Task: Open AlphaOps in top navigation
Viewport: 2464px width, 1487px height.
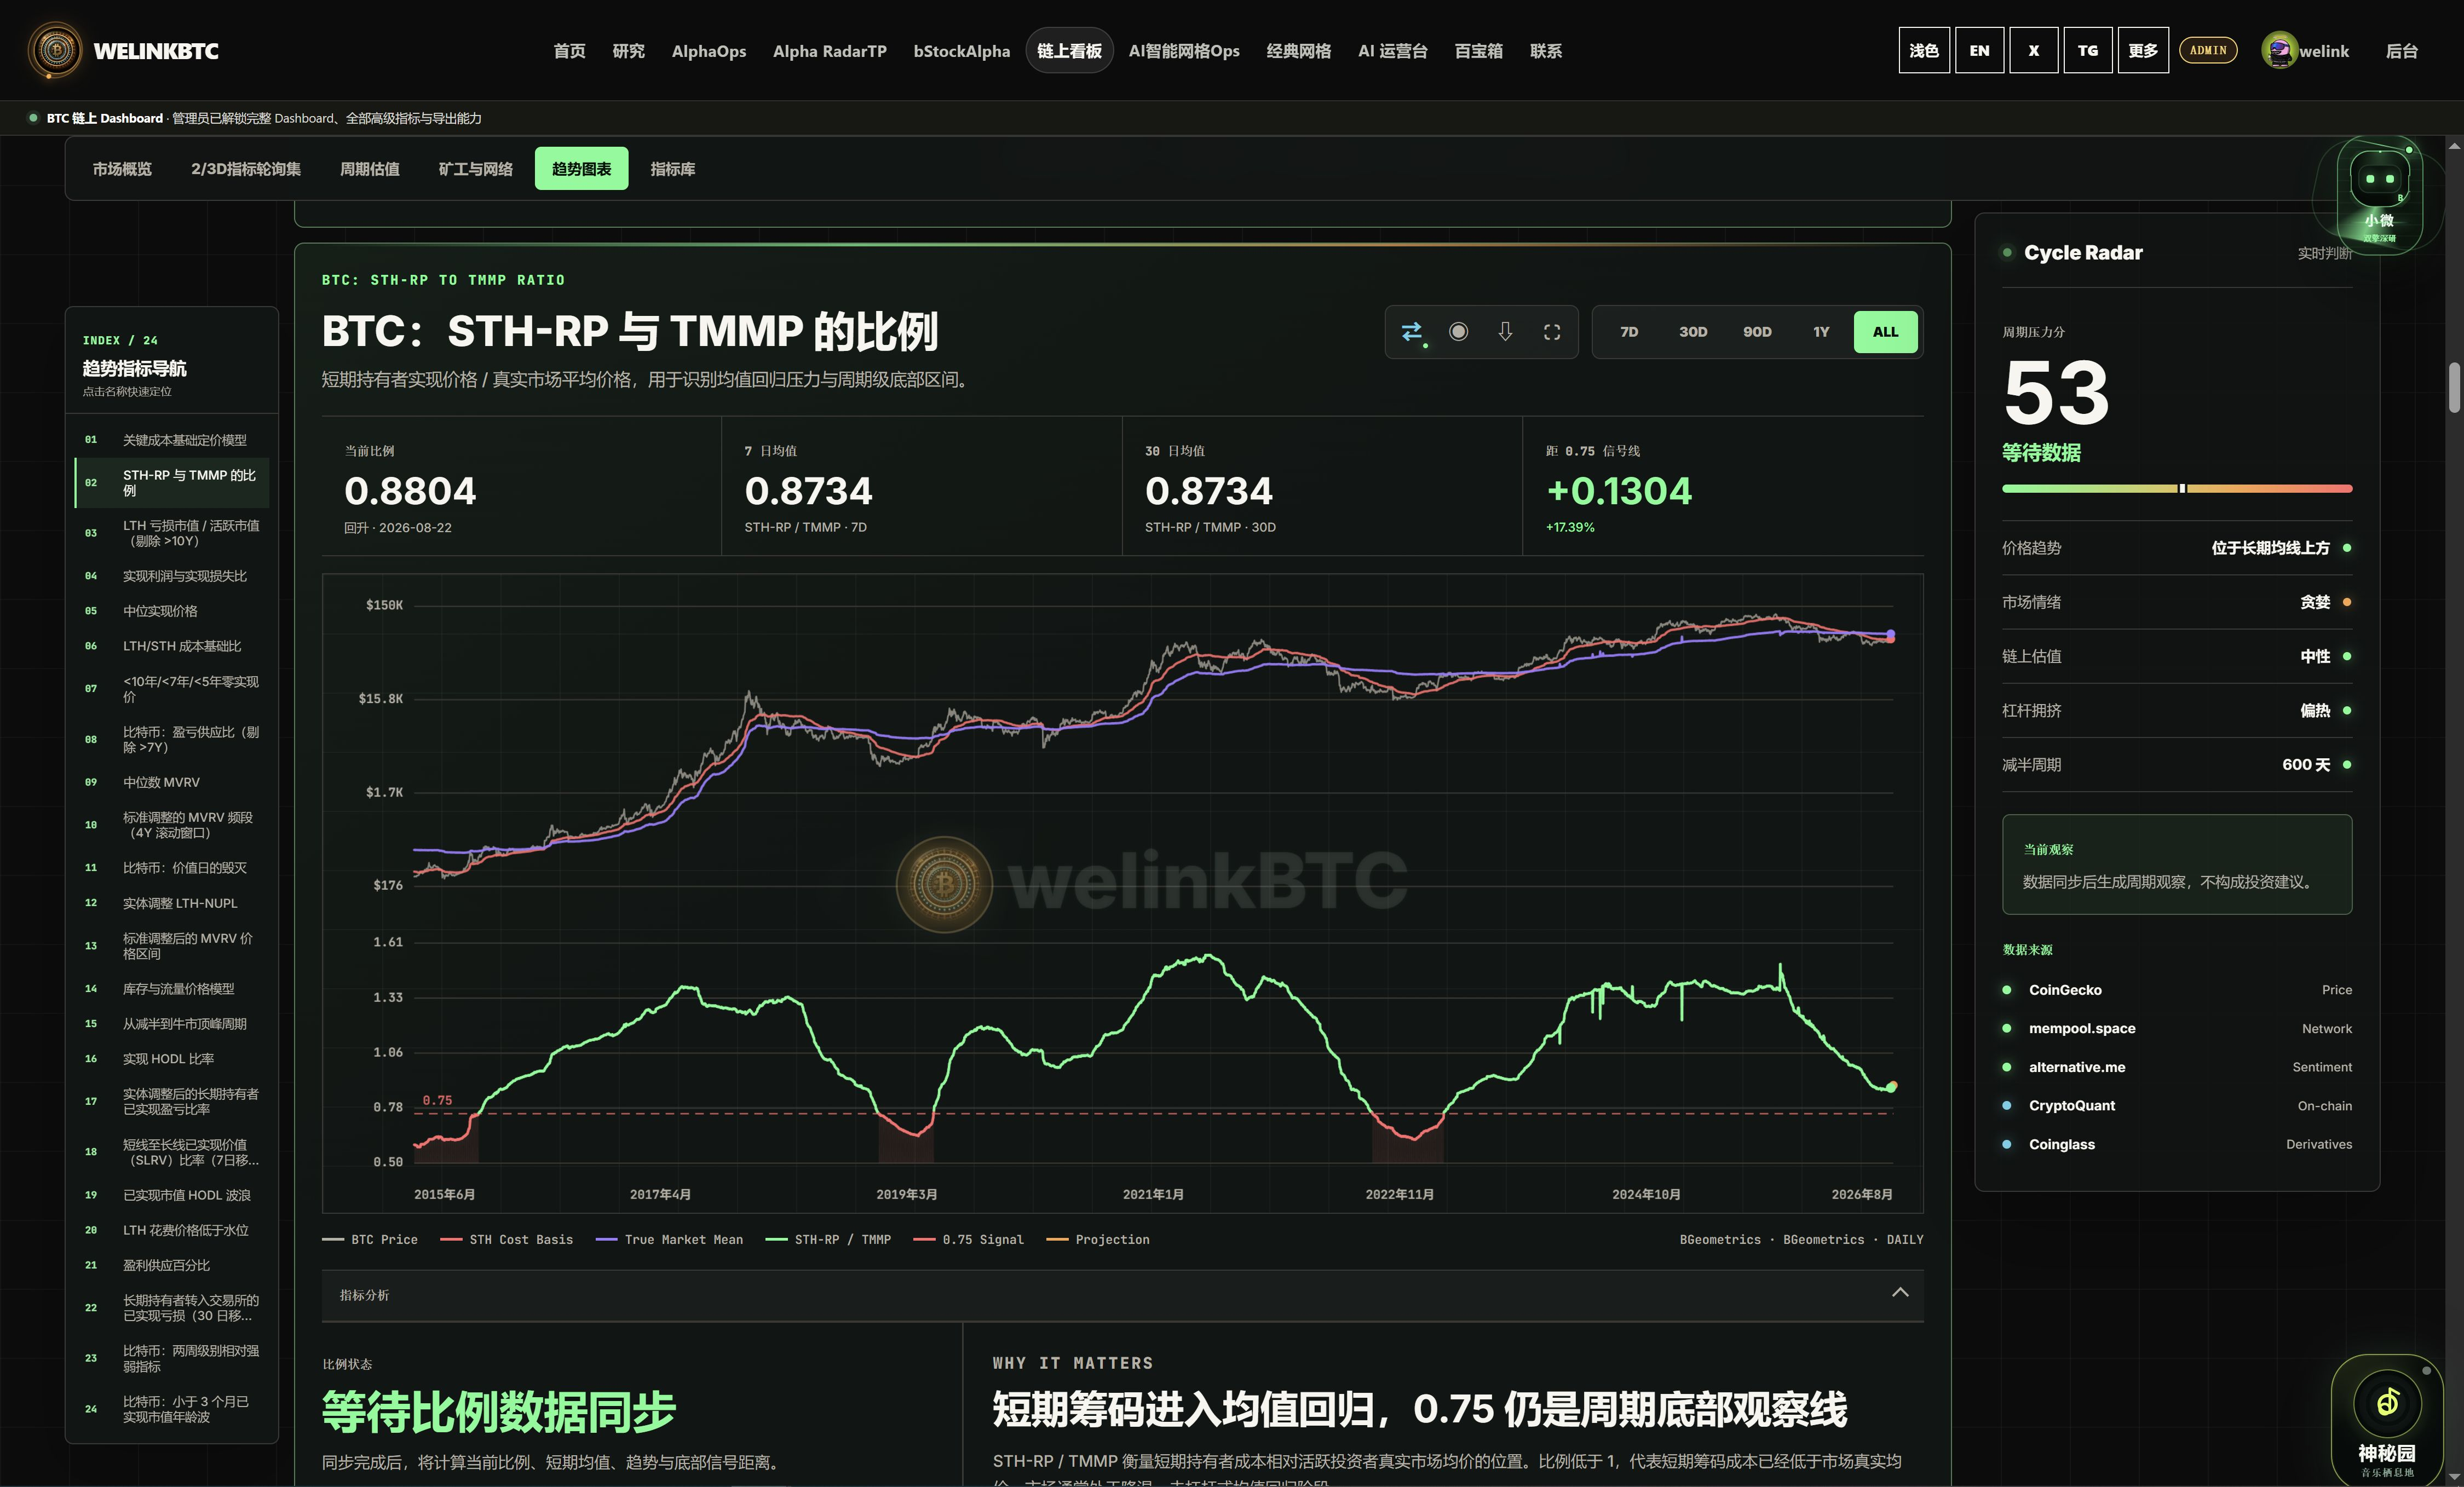Action: click(709, 51)
